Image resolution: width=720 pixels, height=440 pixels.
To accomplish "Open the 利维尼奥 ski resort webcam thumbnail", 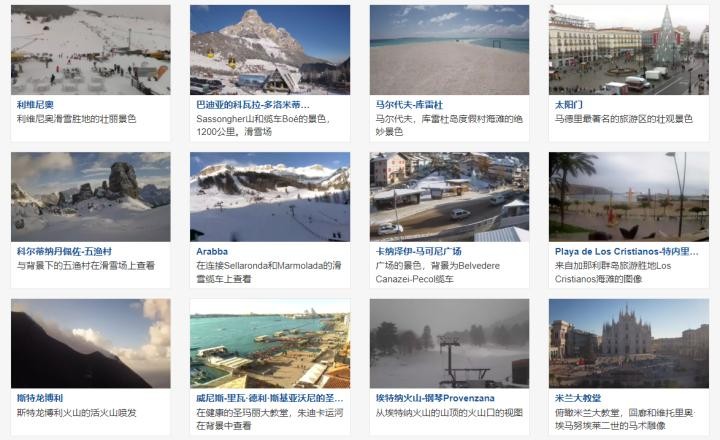I will 90,50.
